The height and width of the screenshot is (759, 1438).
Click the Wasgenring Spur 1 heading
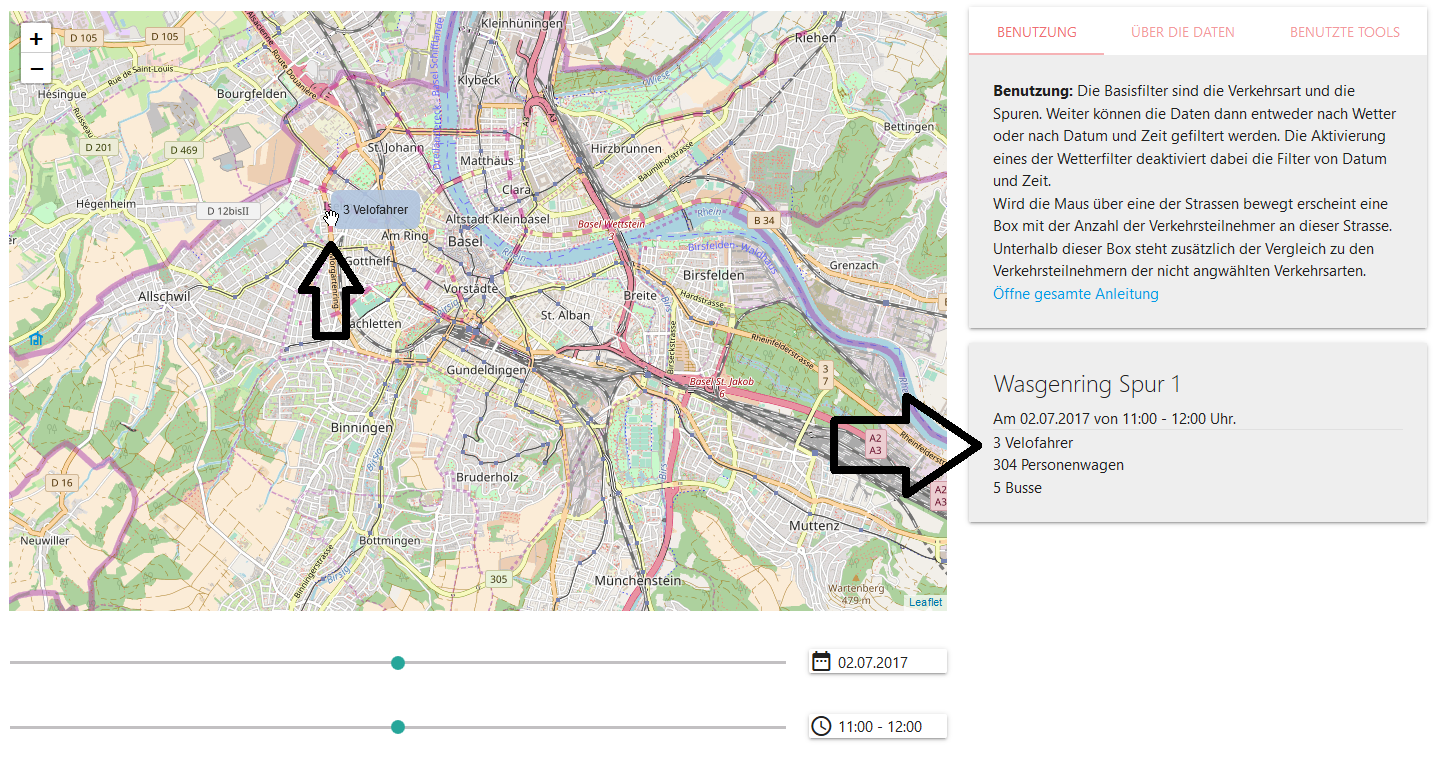click(x=1086, y=384)
